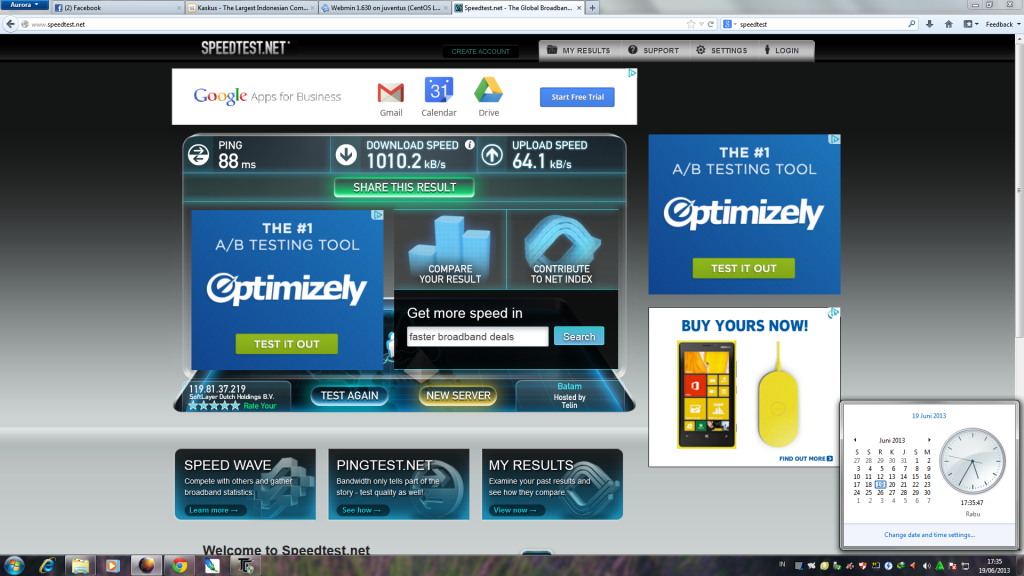Bookmark this page with the star icon
Image resolution: width=1024 pixels, height=576 pixels.
pos(691,24)
